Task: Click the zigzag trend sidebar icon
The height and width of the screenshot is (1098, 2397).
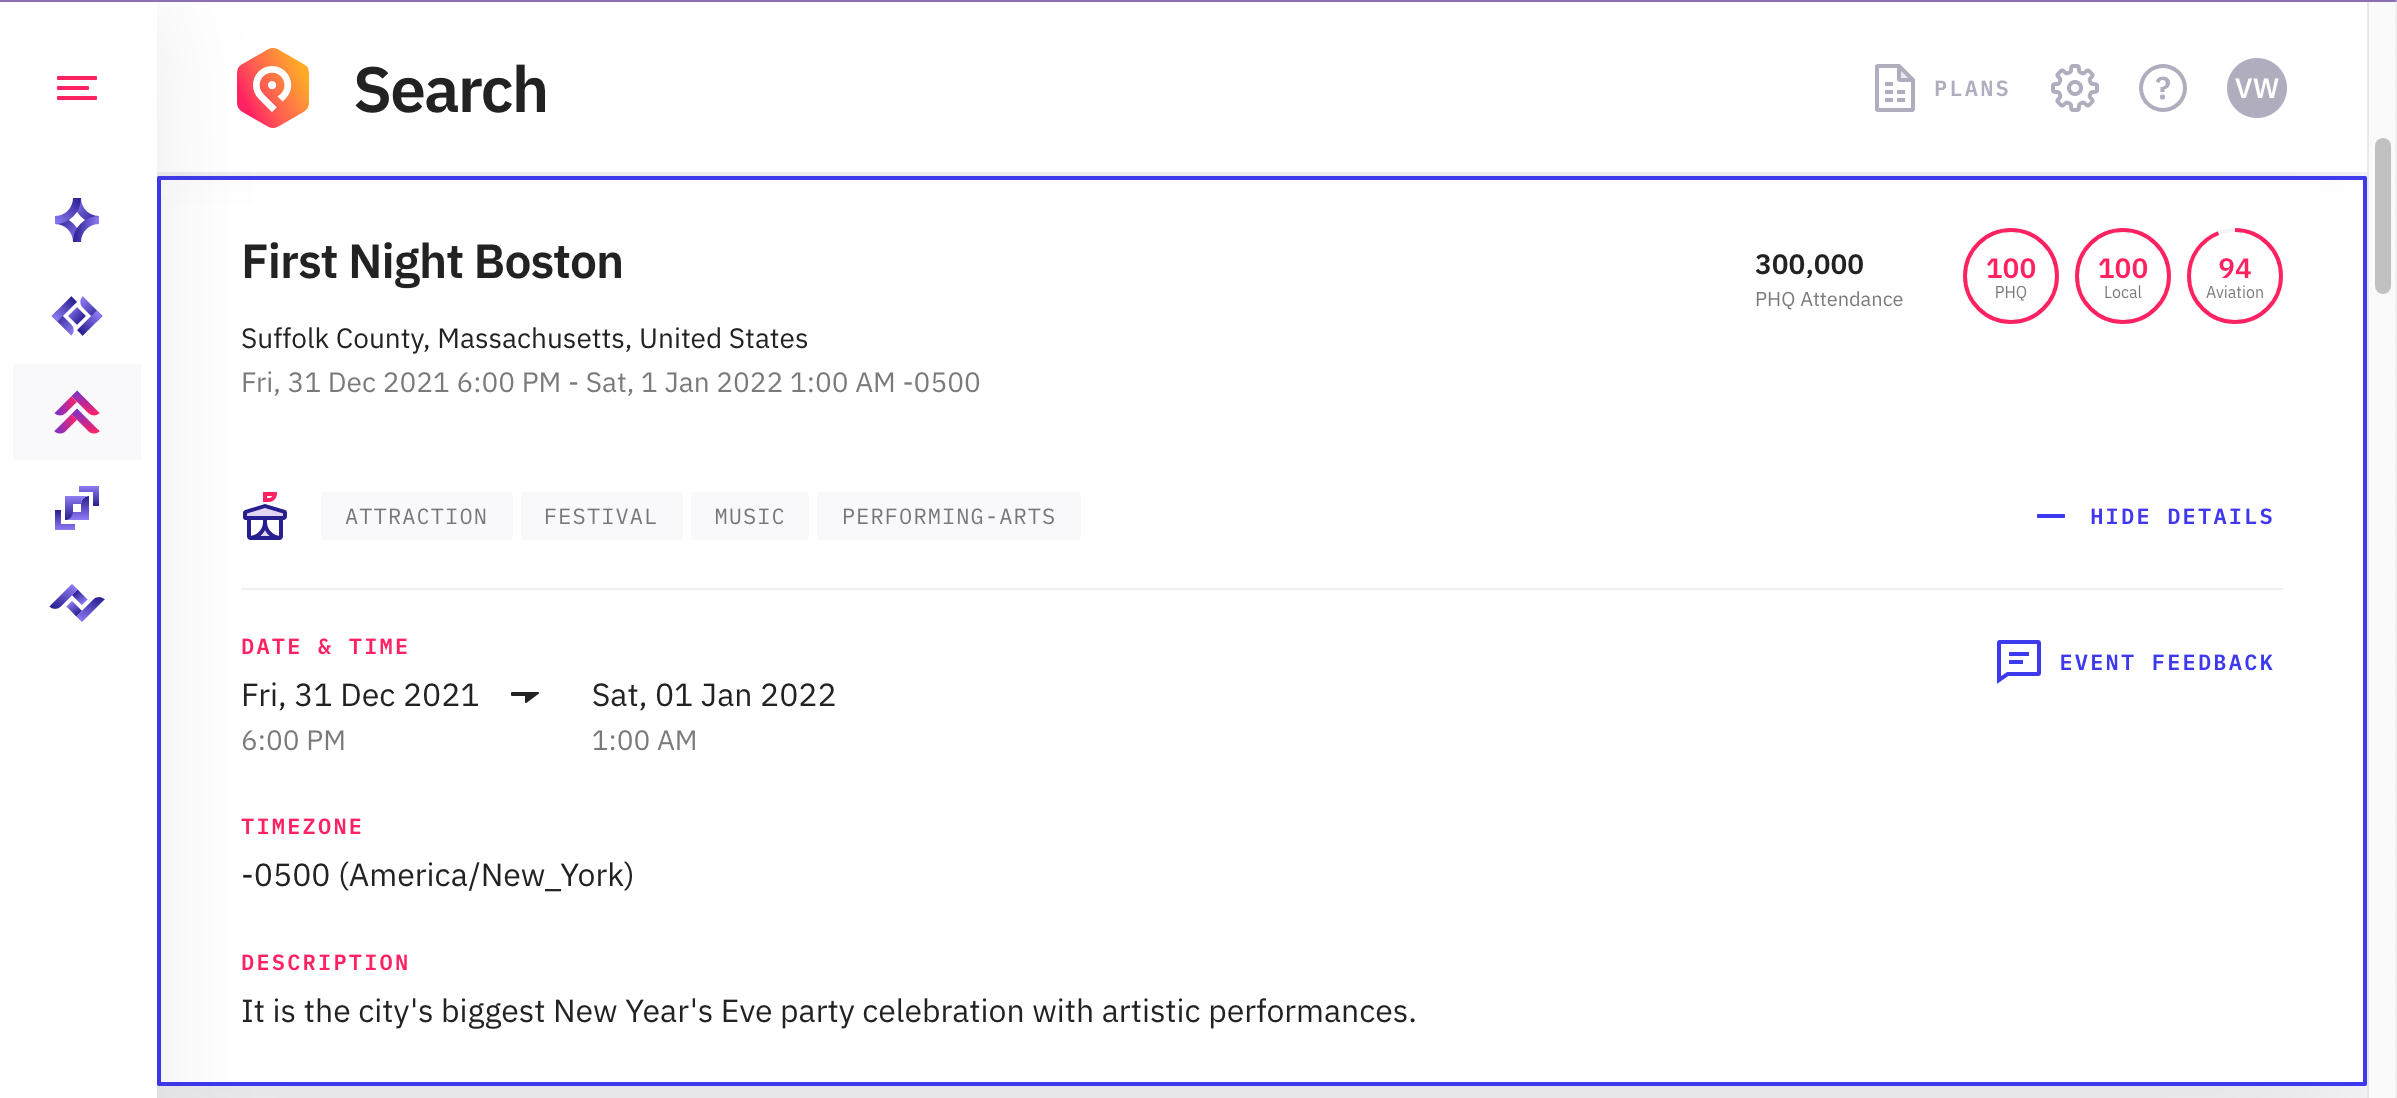Action: (77, 603)
